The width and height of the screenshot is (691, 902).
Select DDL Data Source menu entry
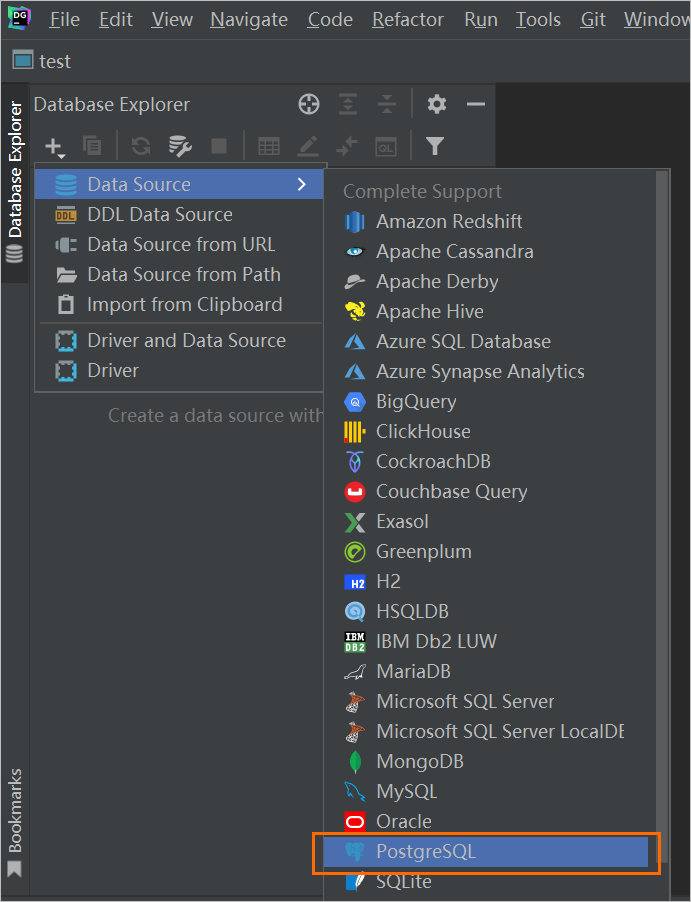click(x=160, y=214)
